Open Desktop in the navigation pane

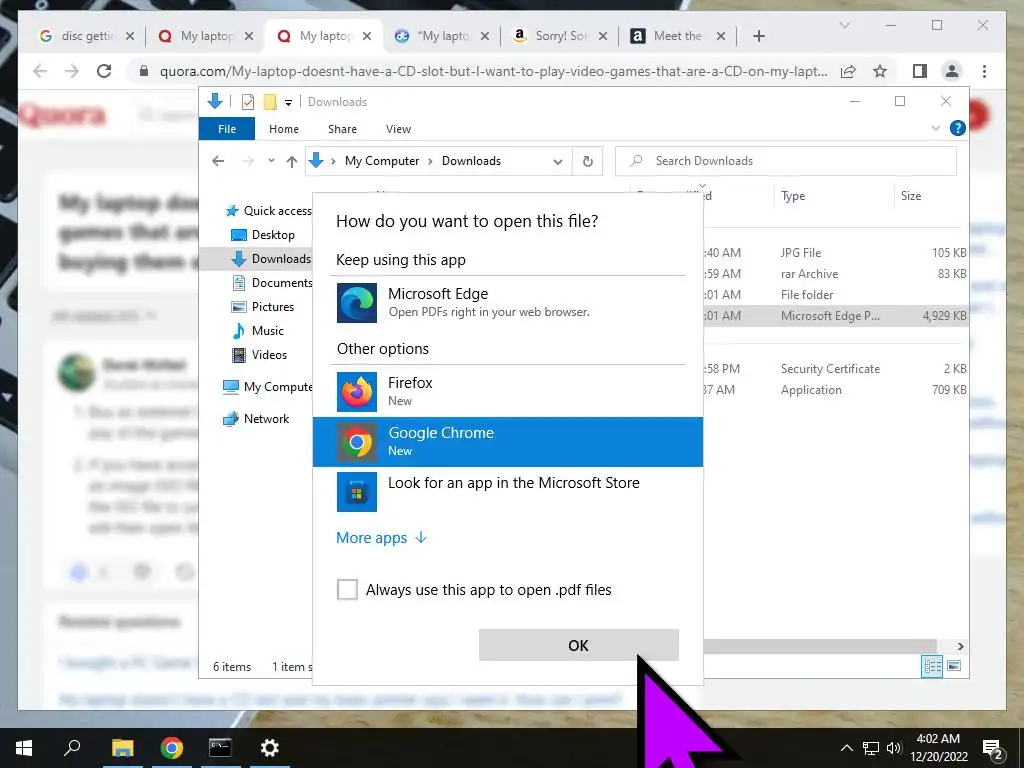[264, 234]
